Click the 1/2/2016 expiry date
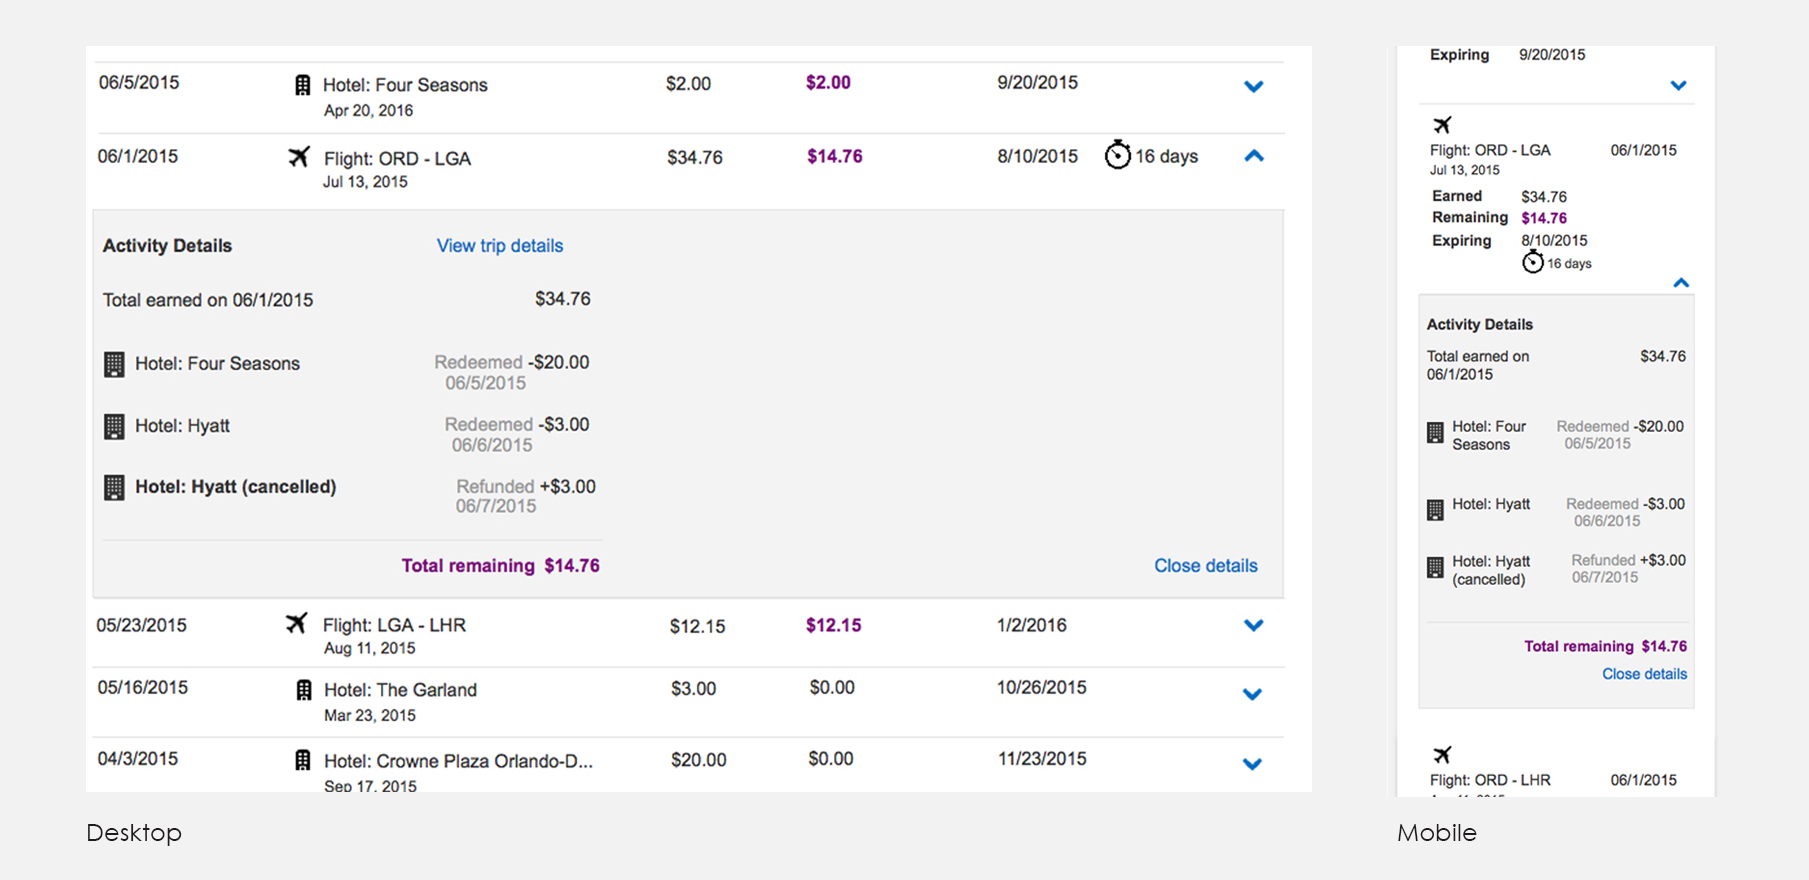The width and height of the screenshot is (1809, 880). point(1031,625)
